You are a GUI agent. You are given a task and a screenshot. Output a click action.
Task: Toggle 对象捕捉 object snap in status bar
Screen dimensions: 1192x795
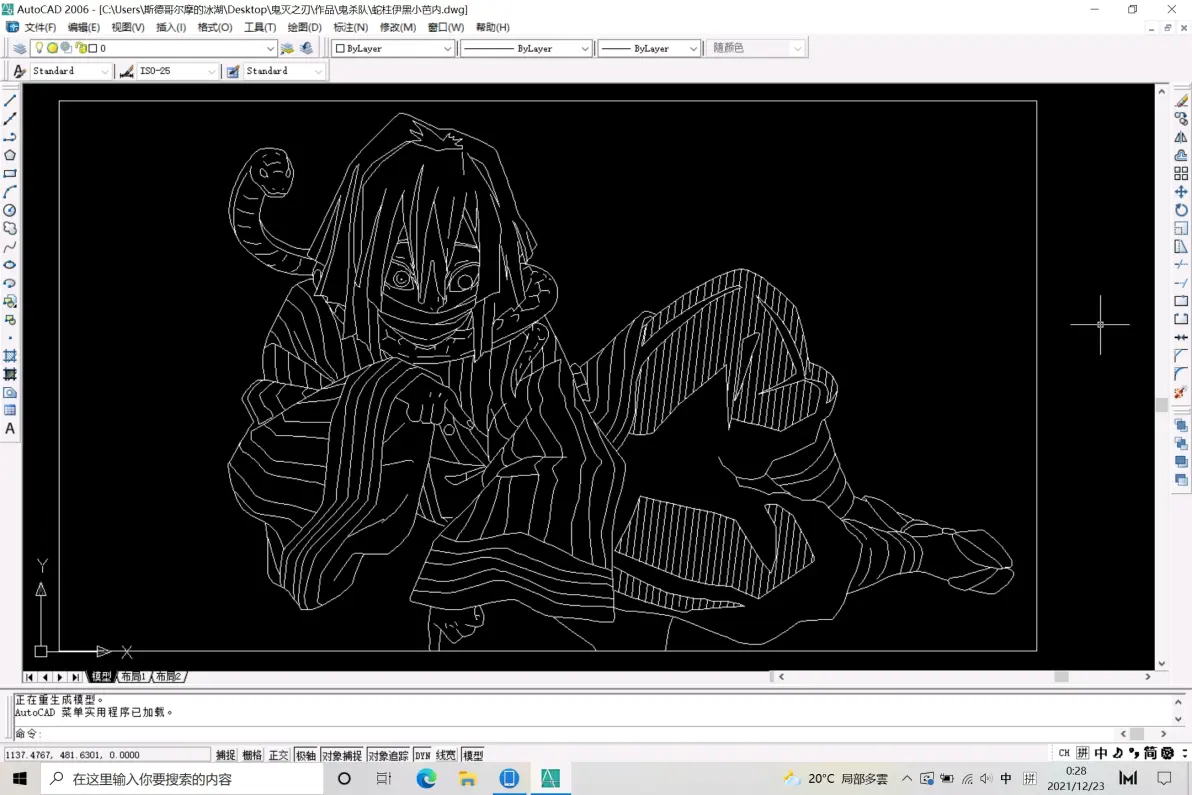342,755
